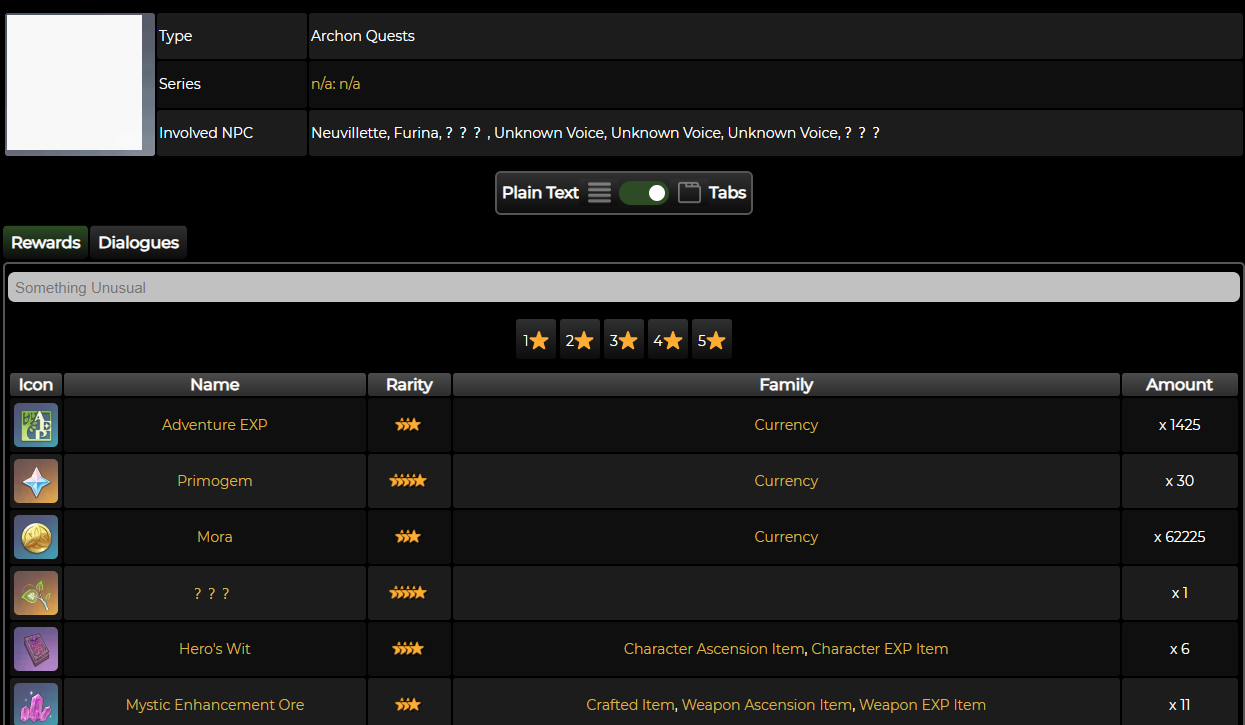This screenshot has height=725, width=1245.
Task: Open the Currency family link for Mora
Action: [x=786, y=537]
